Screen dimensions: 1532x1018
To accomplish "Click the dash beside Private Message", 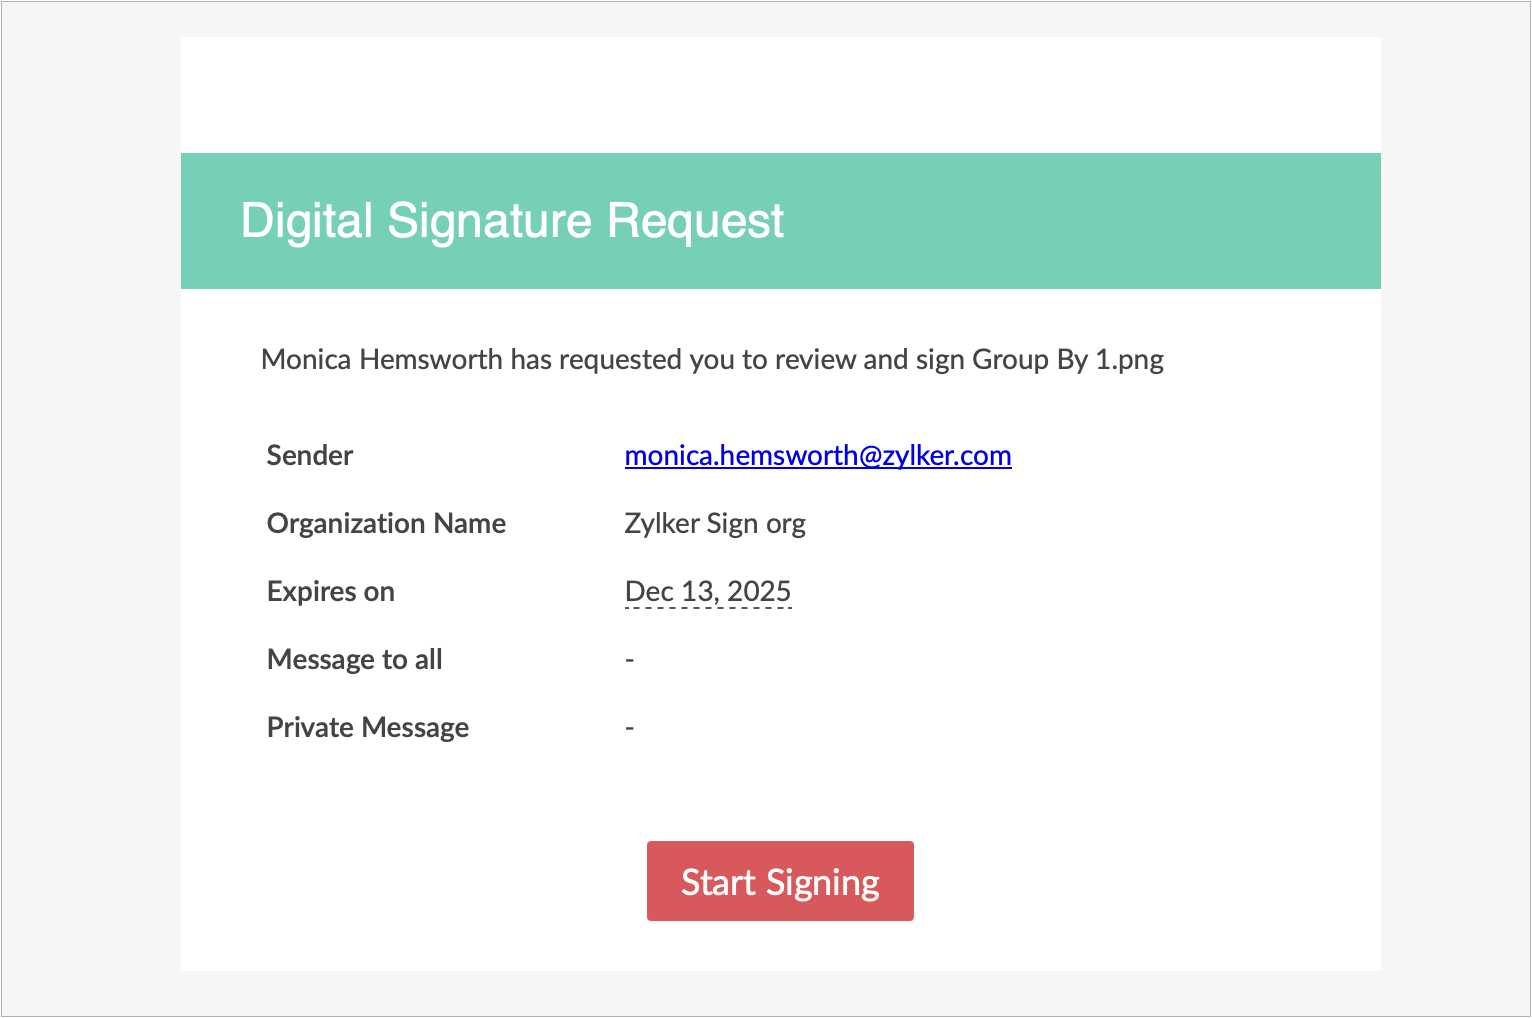I will [629, 728].
